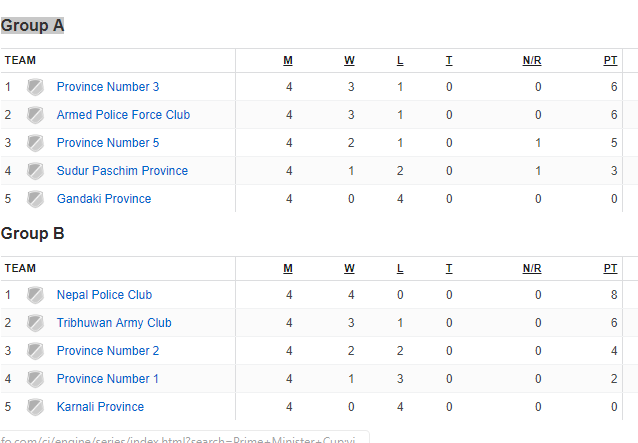The width and height of the screenshot is (638, 443).
Task: Click the Province Number 5 shield icon
Action: coord(35,143)
